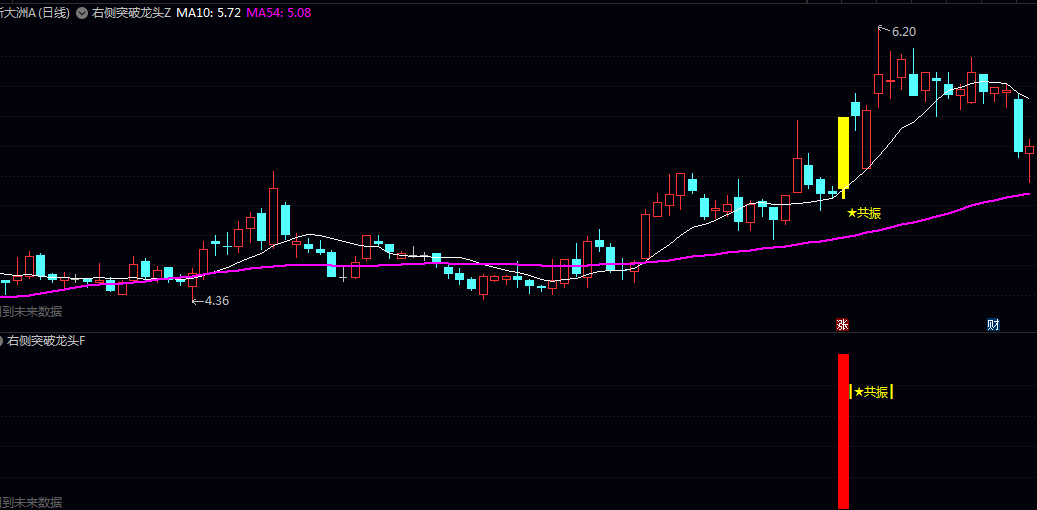The height and width of the screenshot is (510, 1037).
Task: Click the yellow ★共振 label under the candle
Action: [x=864, y=213]
